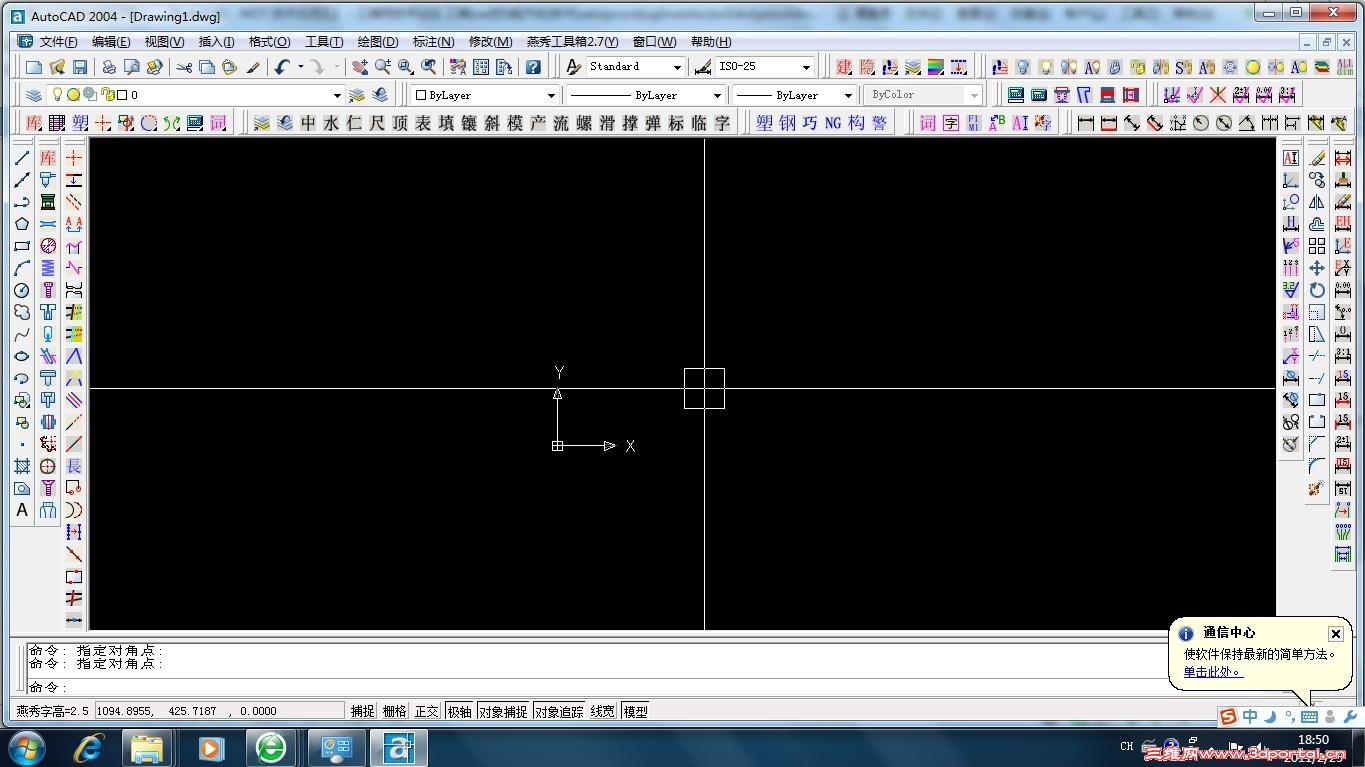Open the 文件(F) menu
1365x767 pixels.
[x=58, y=42]
